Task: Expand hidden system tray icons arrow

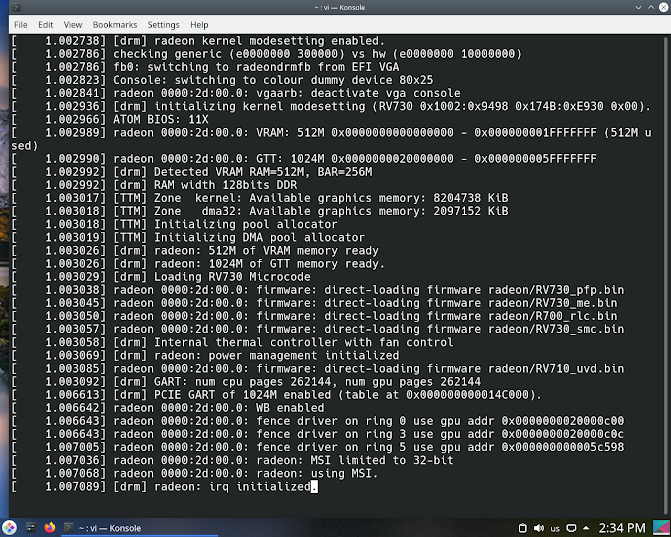Action: [586, 528]
